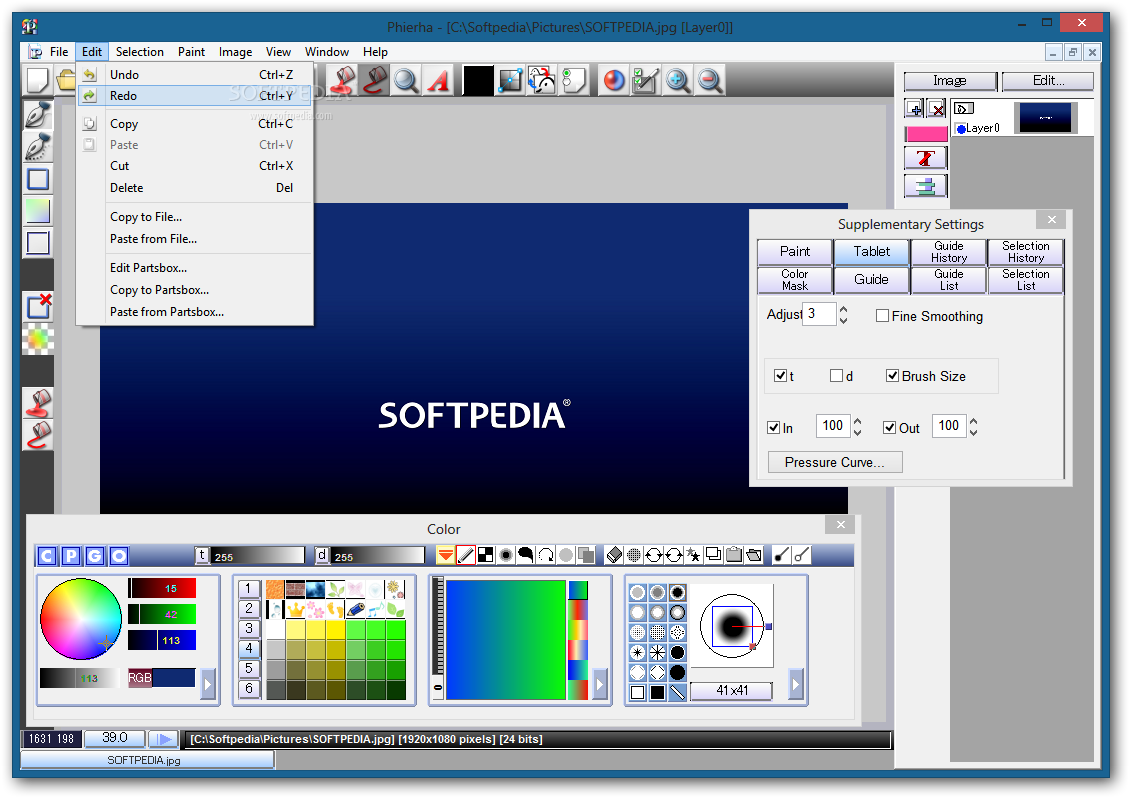Click the Adjust value spinner arrows
This screenshot has width=1130, height=798.
tap(843, 314)
